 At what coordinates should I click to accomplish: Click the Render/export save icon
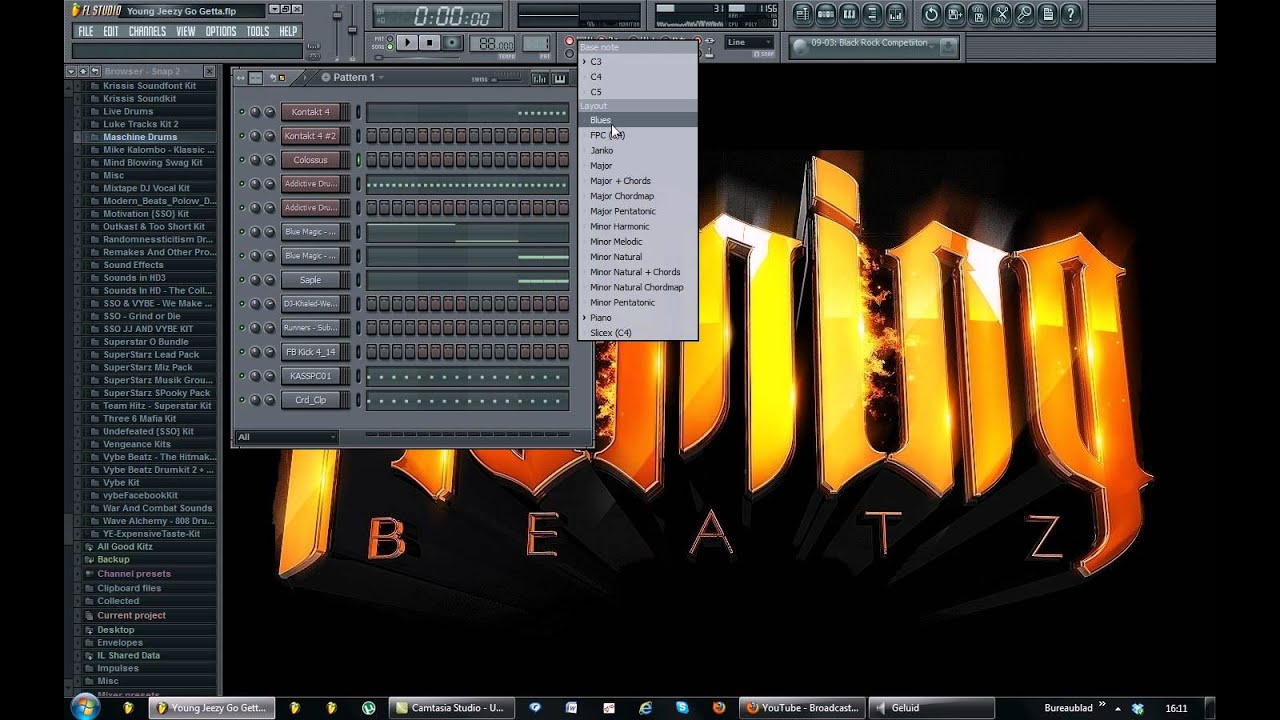(978, 14)
